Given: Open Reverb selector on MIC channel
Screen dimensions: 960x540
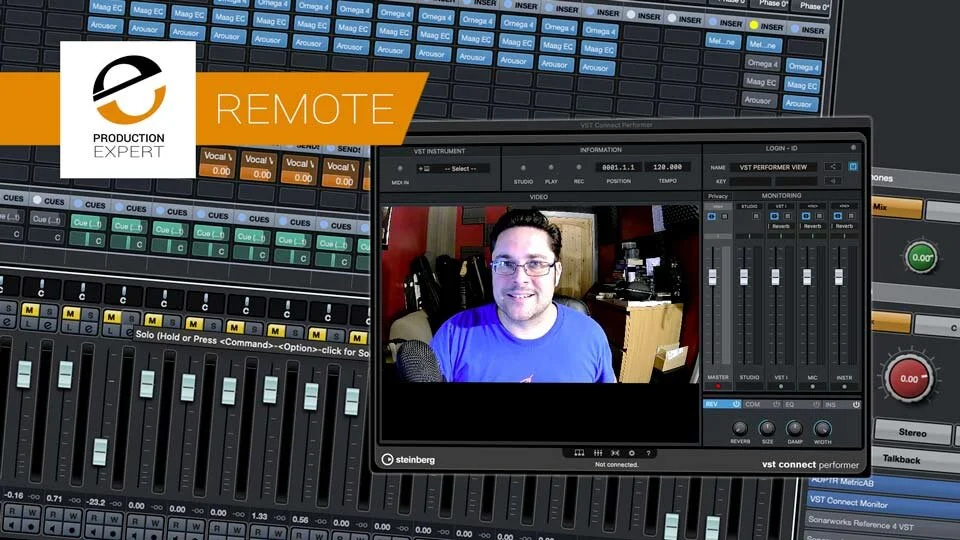Looking at the screenshot, I should (812, 227).
